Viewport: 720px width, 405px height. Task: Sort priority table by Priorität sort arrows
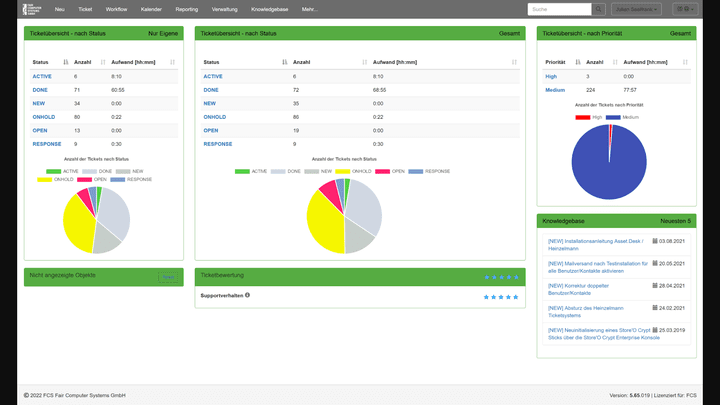578,62
